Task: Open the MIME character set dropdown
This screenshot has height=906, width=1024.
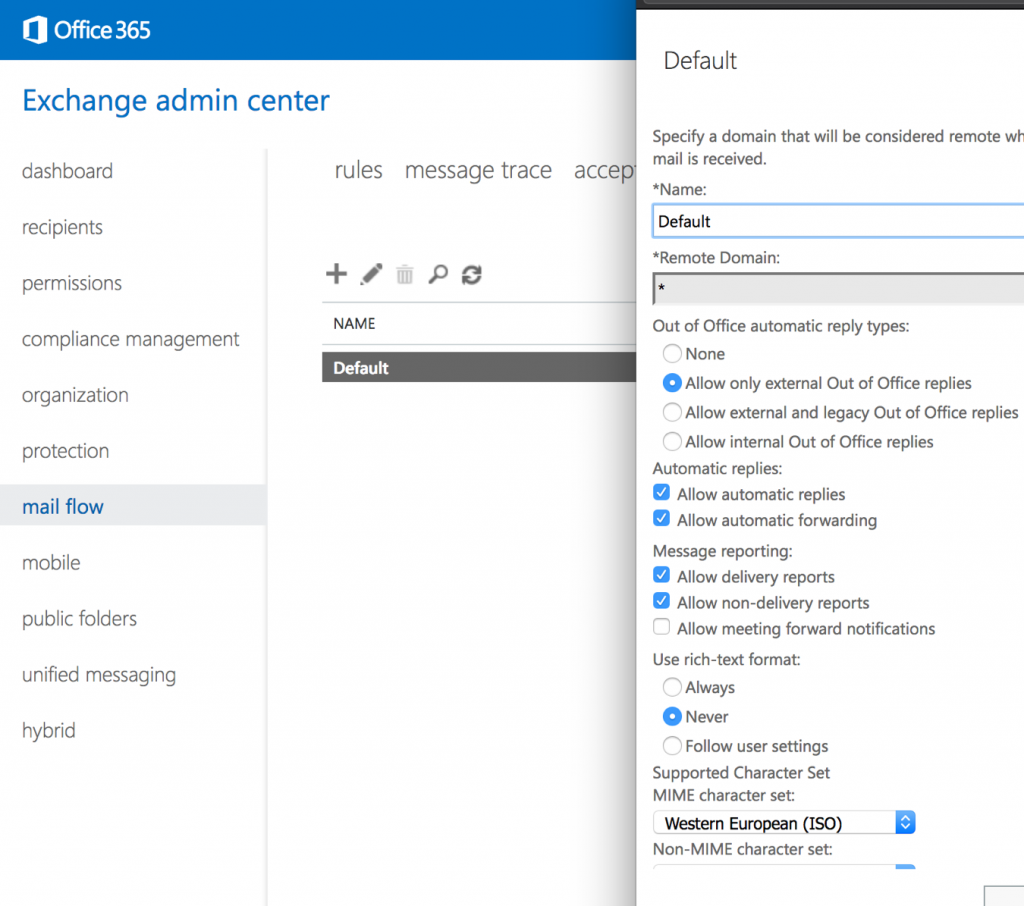Action: (784, 822)
